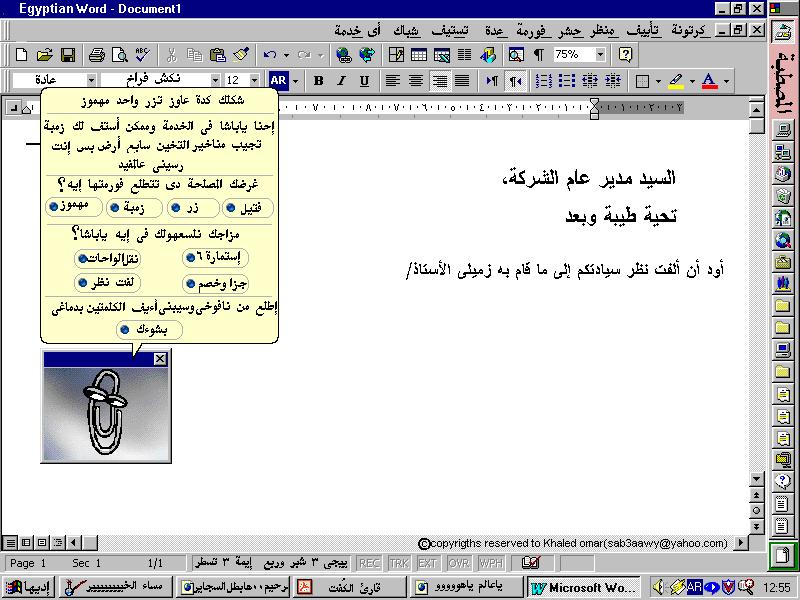800x600 pixels.
Task: Switch to ياعالم ياهوووو taskbar window
Action: [x=467, y=587]
